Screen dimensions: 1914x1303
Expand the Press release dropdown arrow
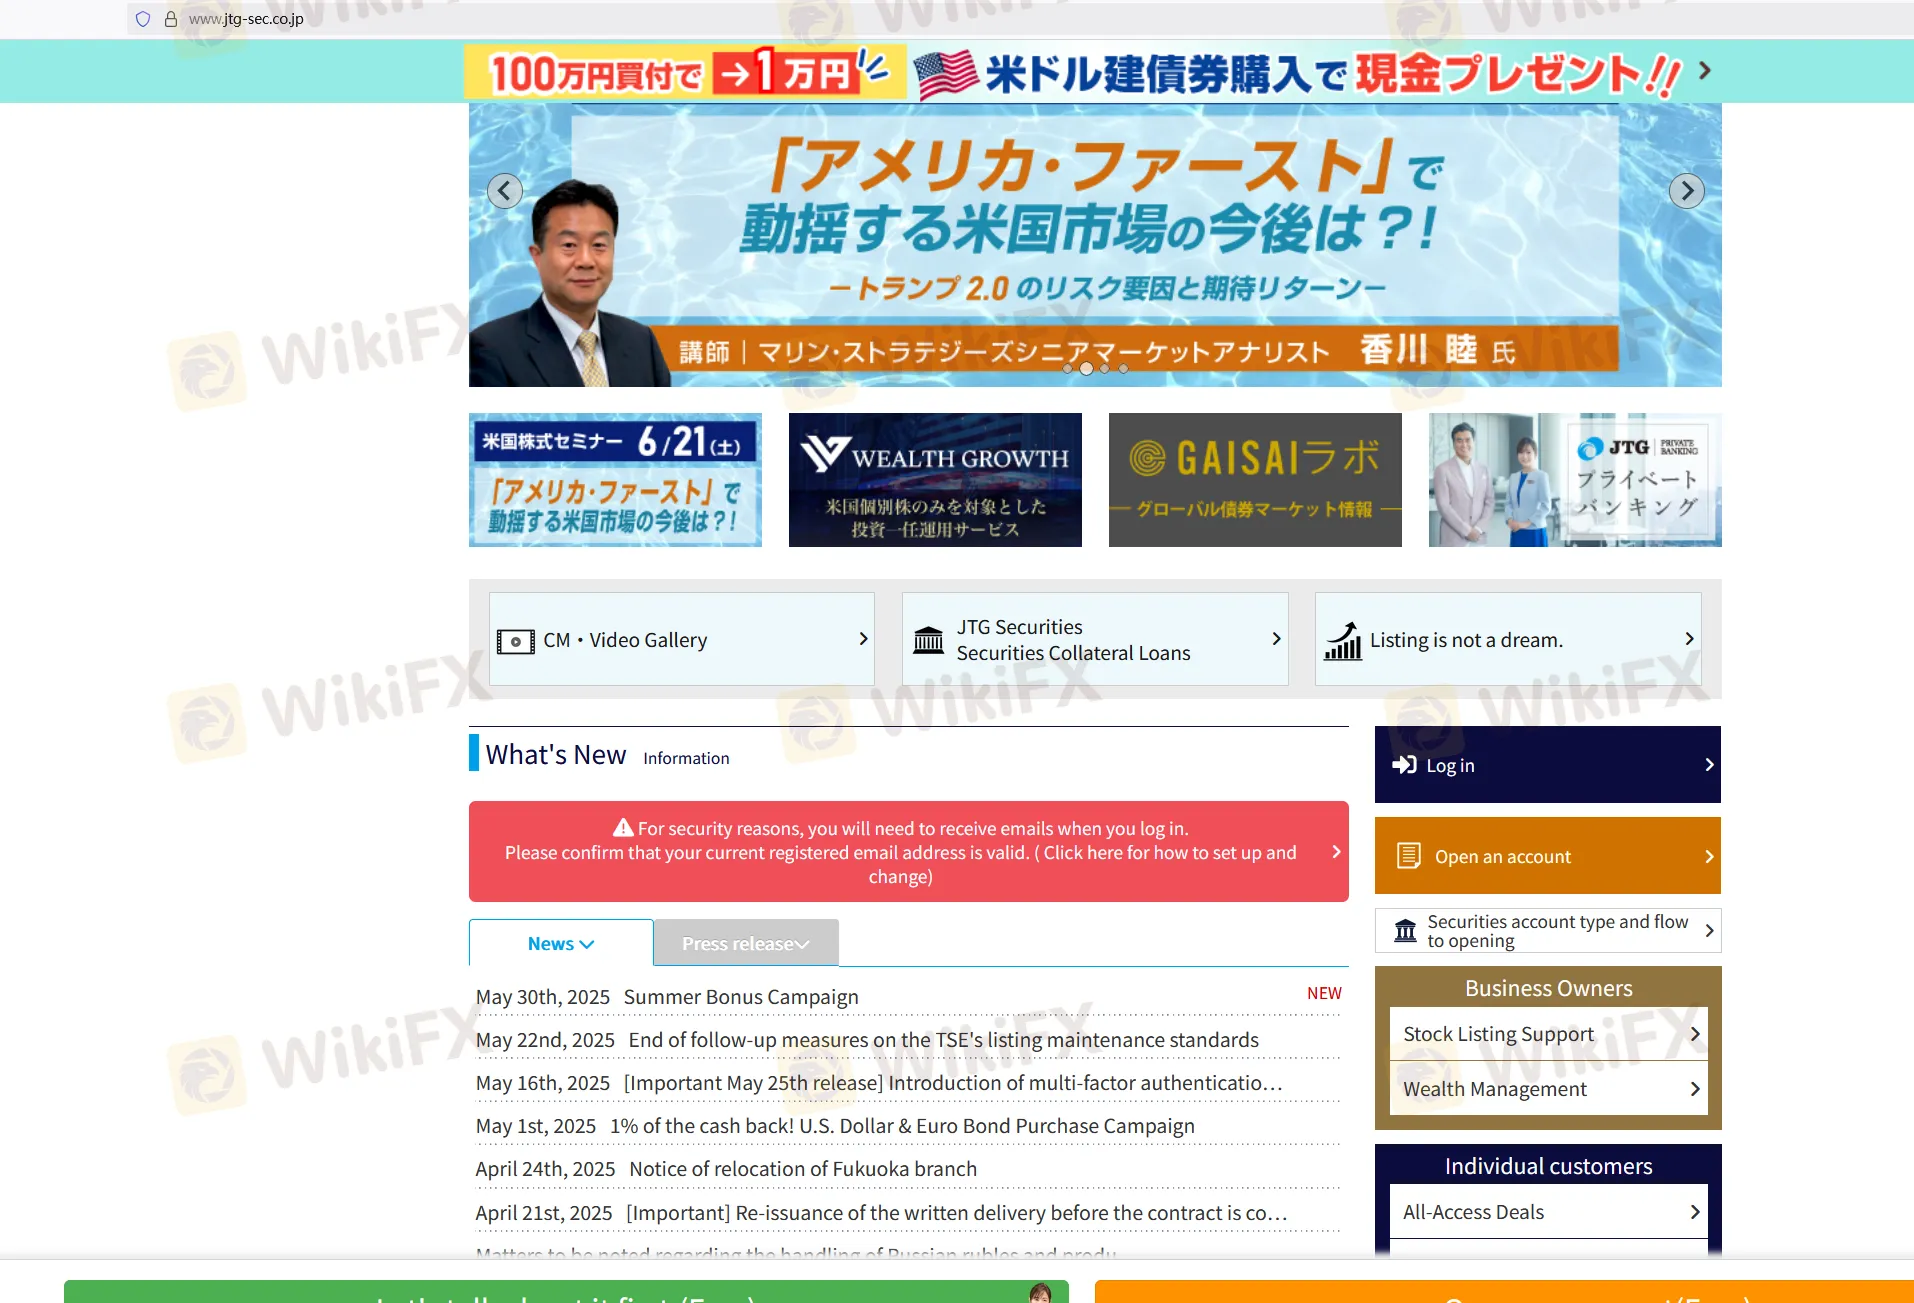click(802, 944)
